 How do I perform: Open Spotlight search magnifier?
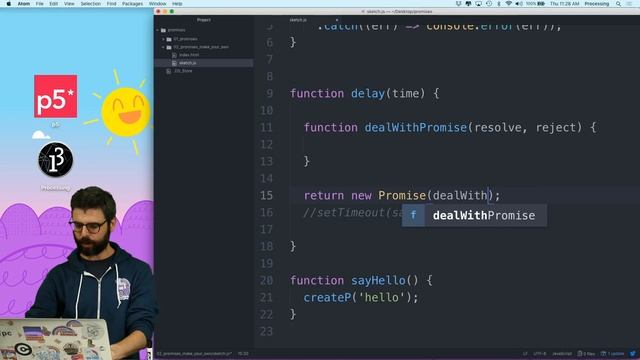(x=619, y=4)
